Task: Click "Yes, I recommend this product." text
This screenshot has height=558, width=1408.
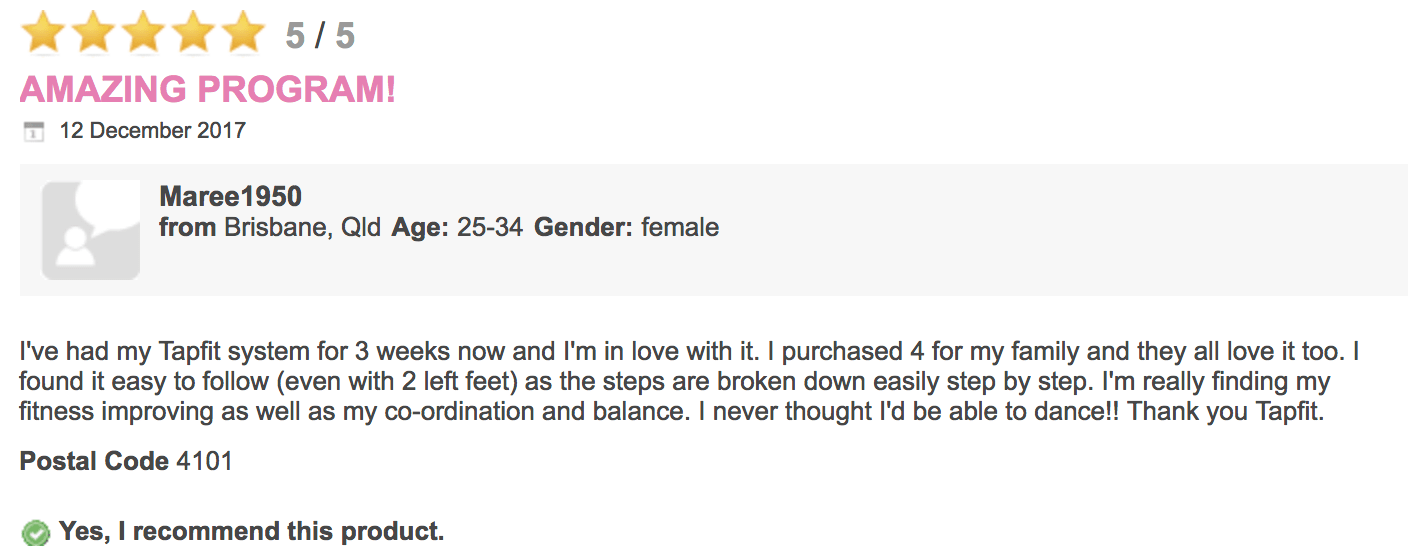Action: point(251,532)
